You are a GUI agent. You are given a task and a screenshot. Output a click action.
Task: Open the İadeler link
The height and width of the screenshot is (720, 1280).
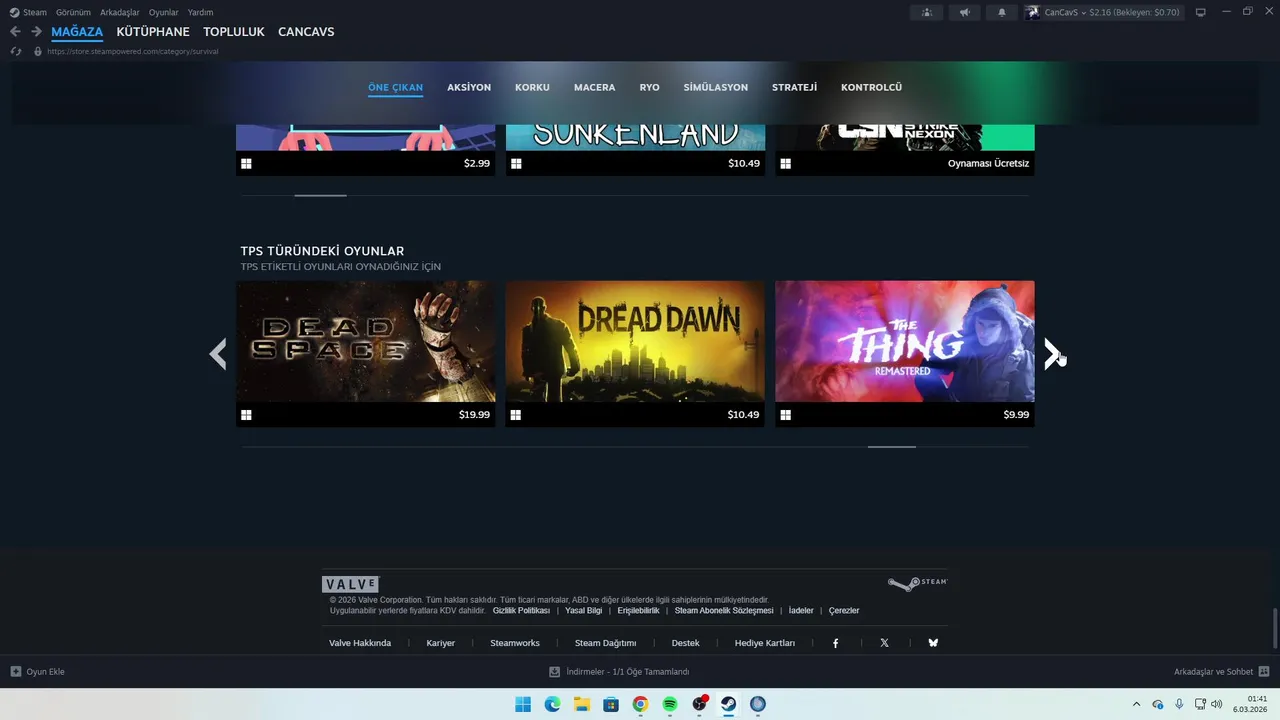[x=801, y=611]
